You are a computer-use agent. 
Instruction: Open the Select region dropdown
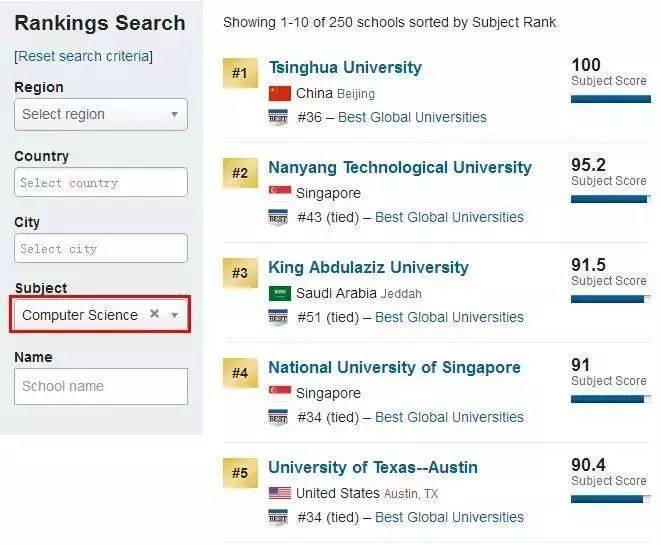[101, 114]
